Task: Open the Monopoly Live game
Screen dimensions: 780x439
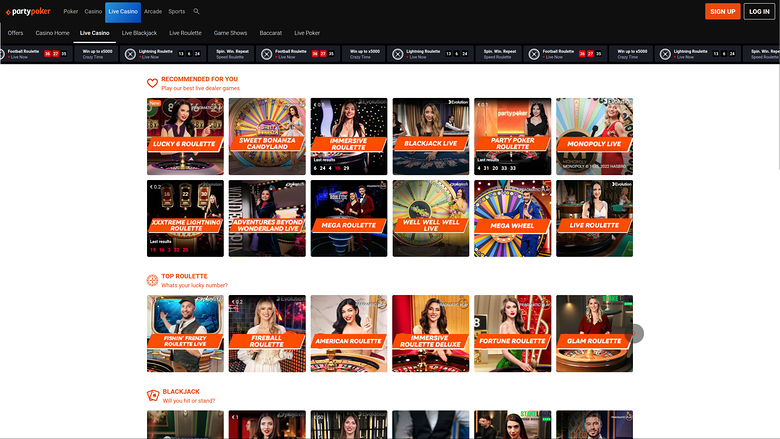Action: (594, 136)
